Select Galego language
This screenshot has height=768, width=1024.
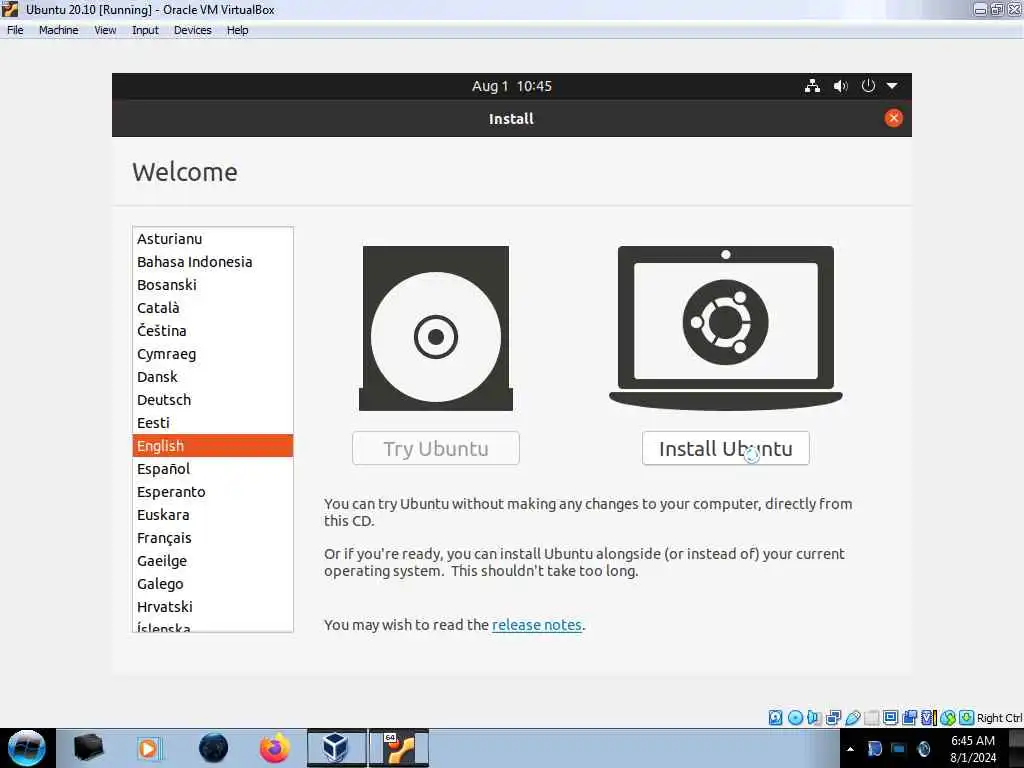pyautogui.click(x=213, y=584)
